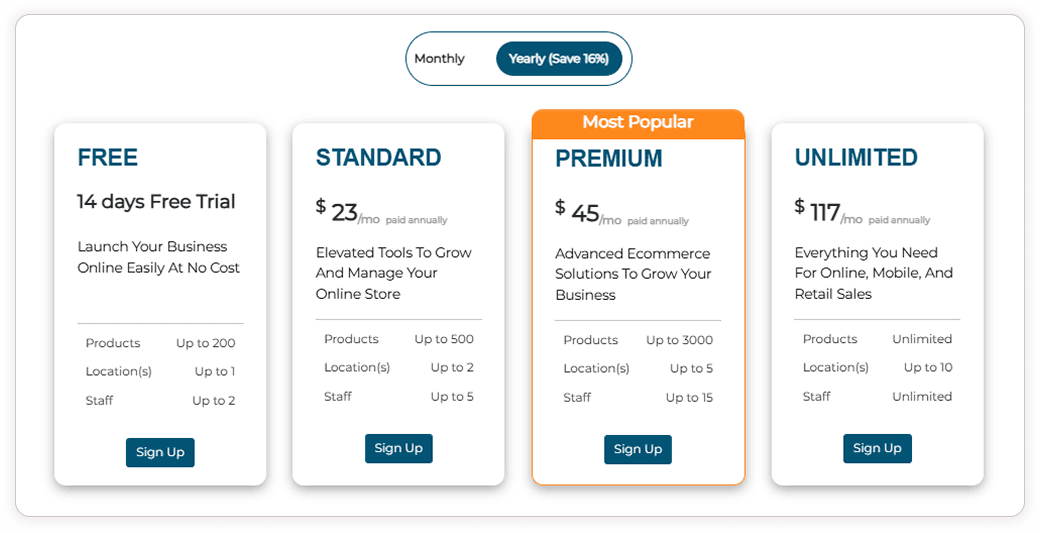Select the PREMIUM plan heading
Image resolution: width=1040 pixels, height=533 pixels.
(x=609, y=158)
